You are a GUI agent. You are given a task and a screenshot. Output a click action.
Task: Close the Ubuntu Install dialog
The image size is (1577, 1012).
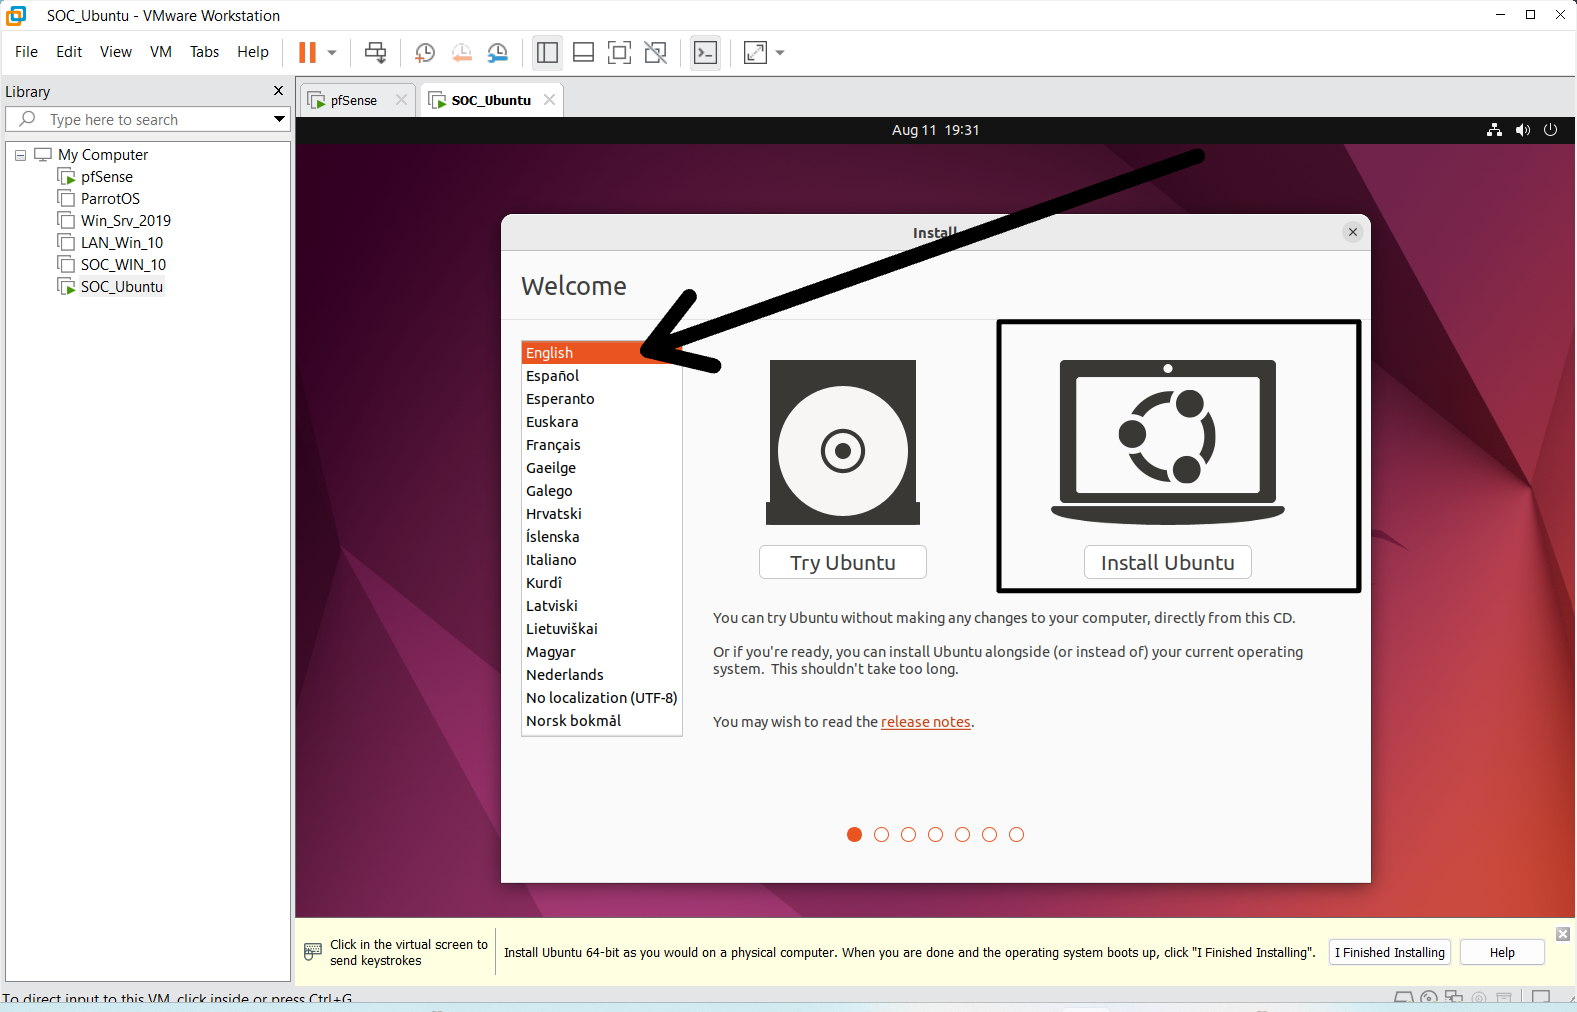(x=1352, y=232)
